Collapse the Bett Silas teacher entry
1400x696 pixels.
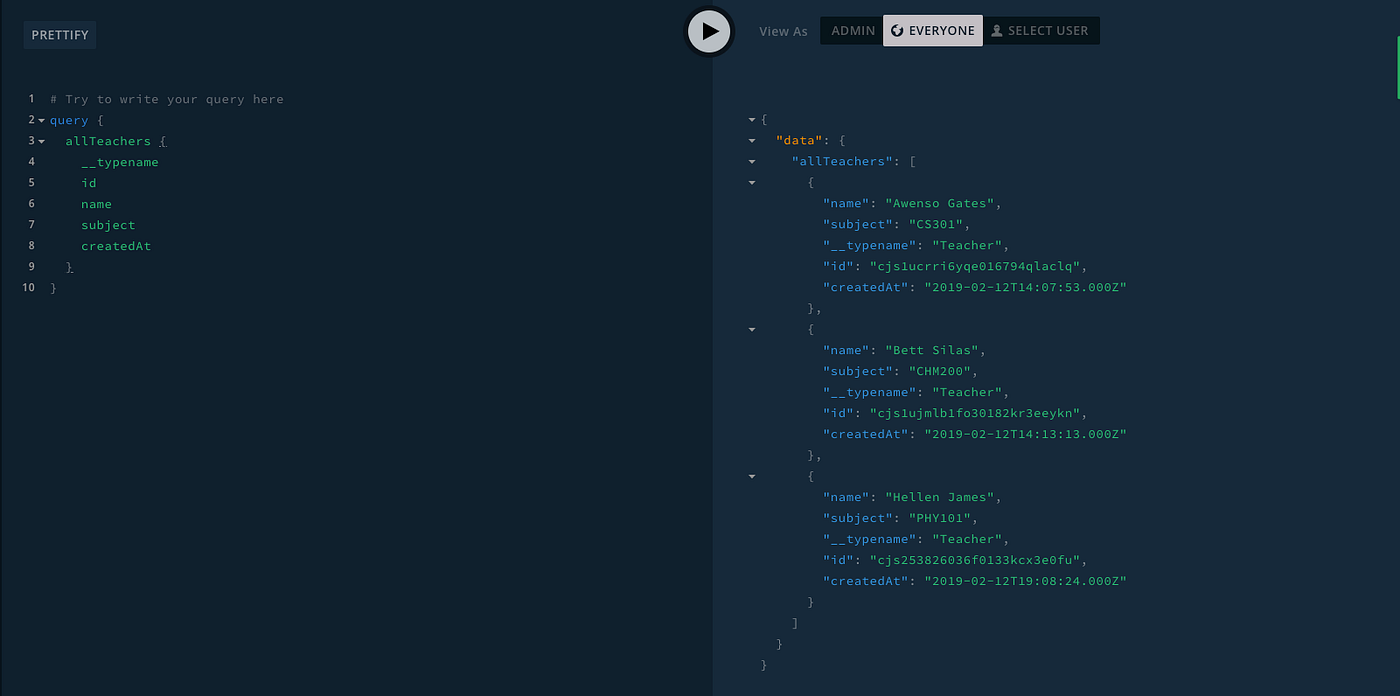pos(752,329)
